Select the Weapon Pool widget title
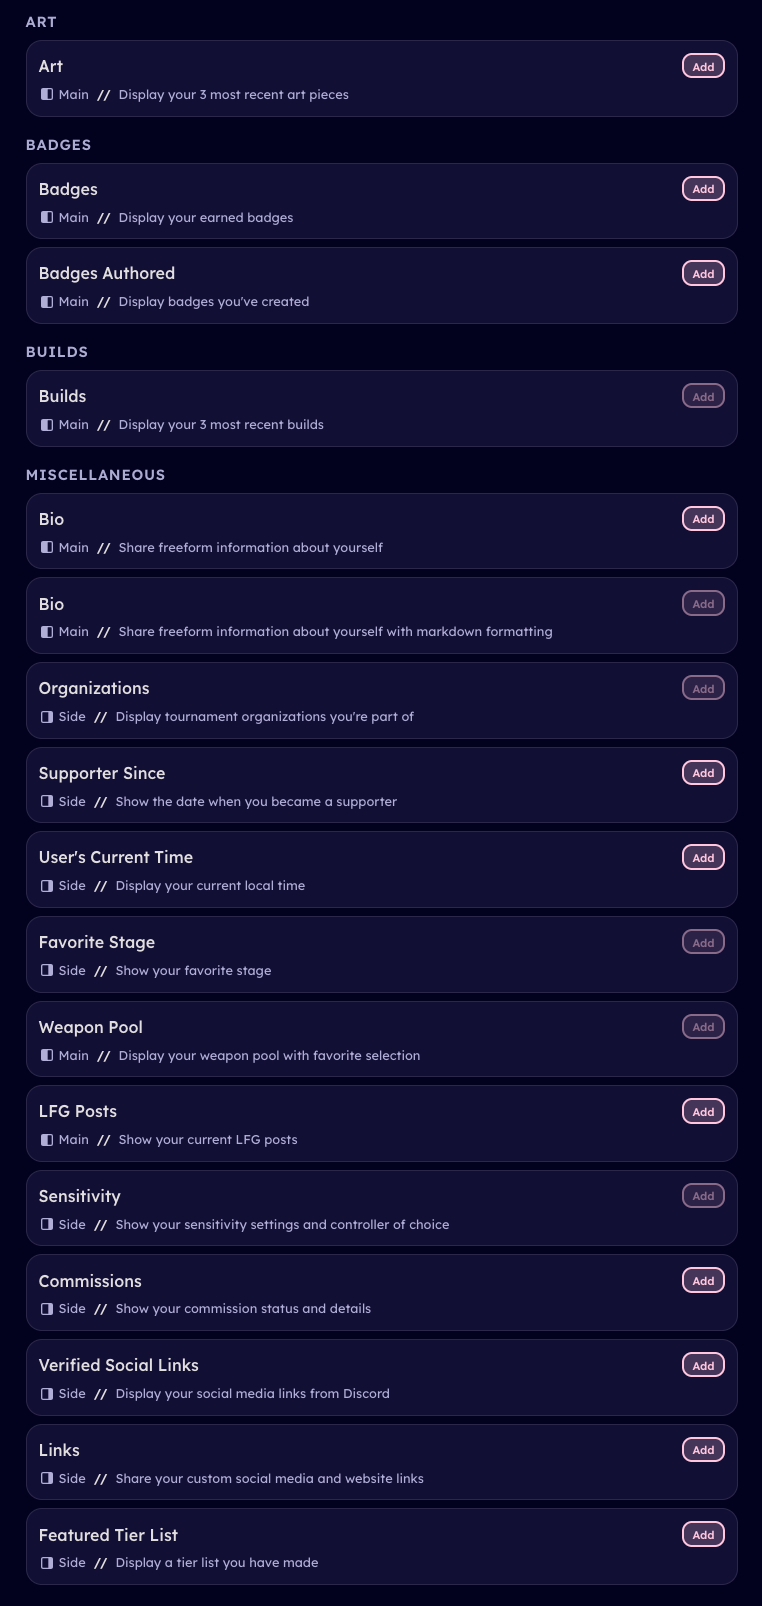This screenshot has width=762, height=1606. click(91, 1028)
